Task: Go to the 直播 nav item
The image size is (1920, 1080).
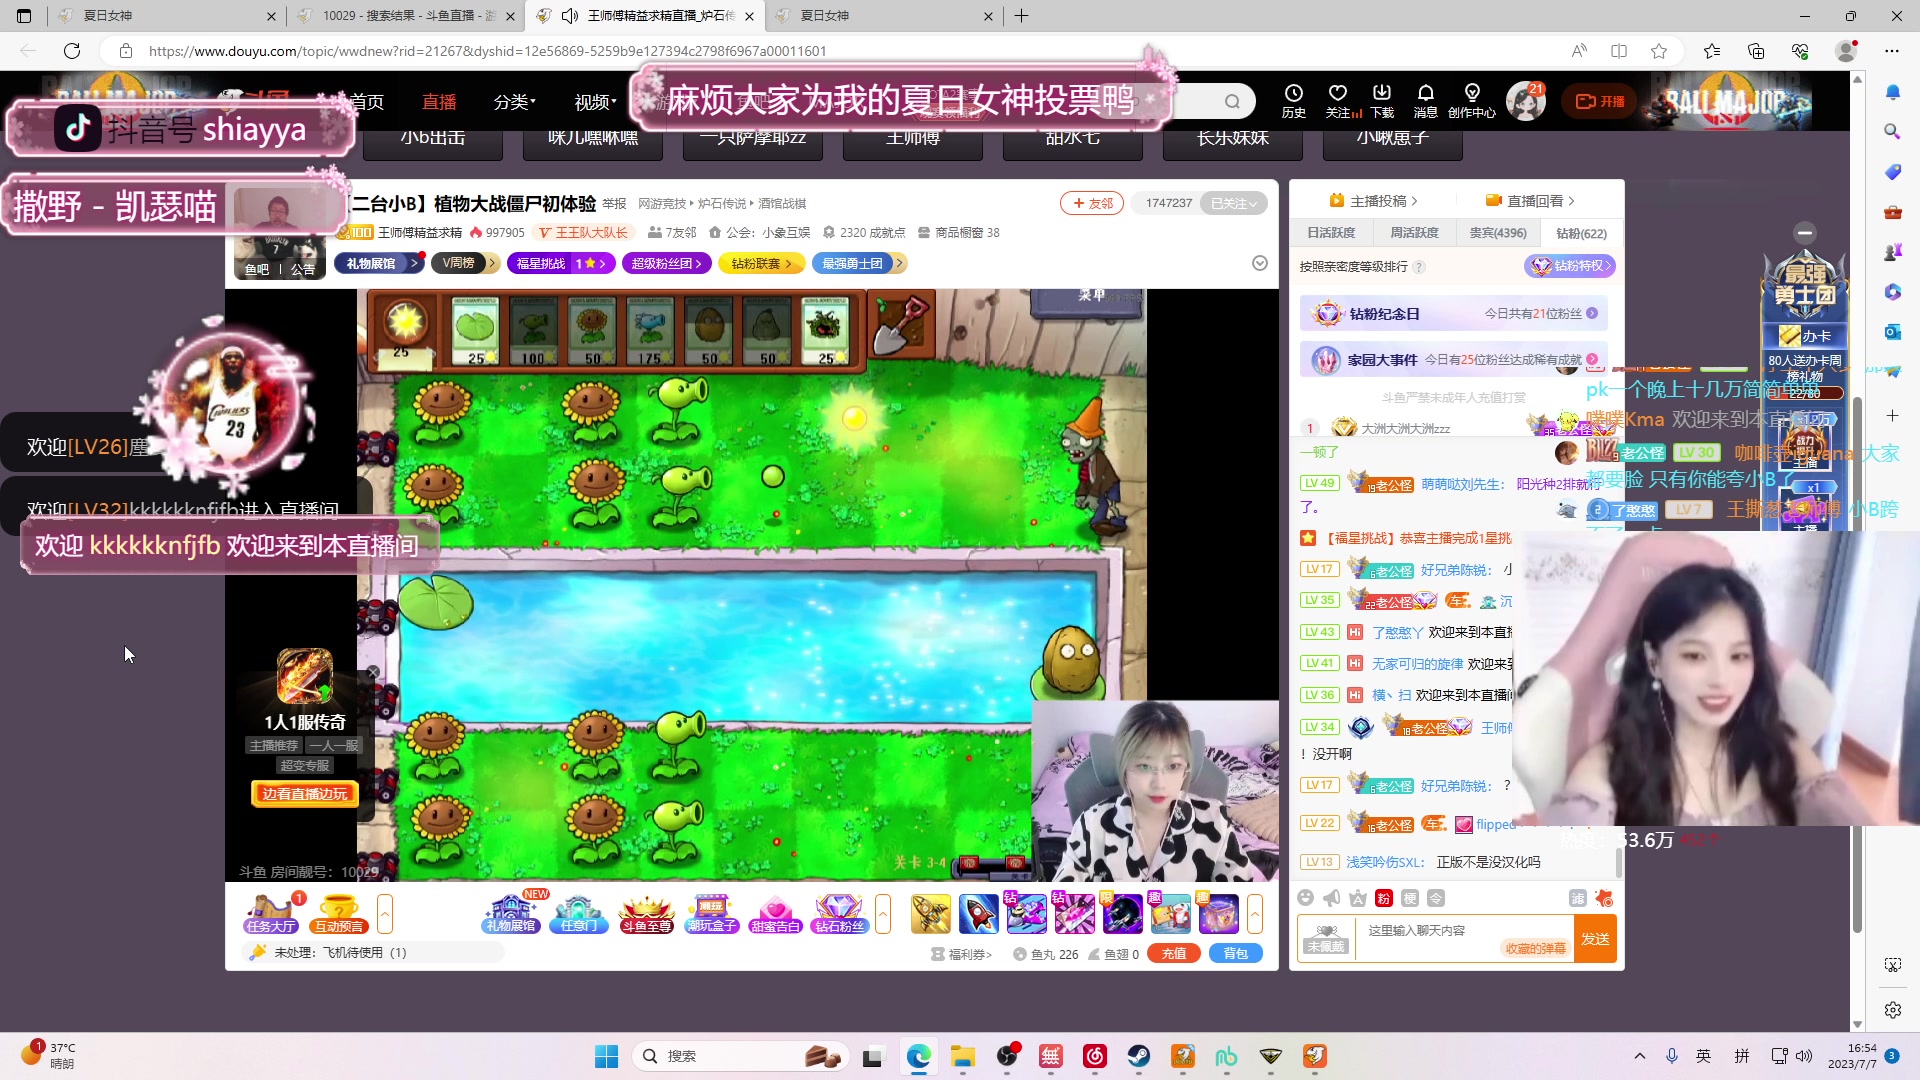Action: point(439,102)
